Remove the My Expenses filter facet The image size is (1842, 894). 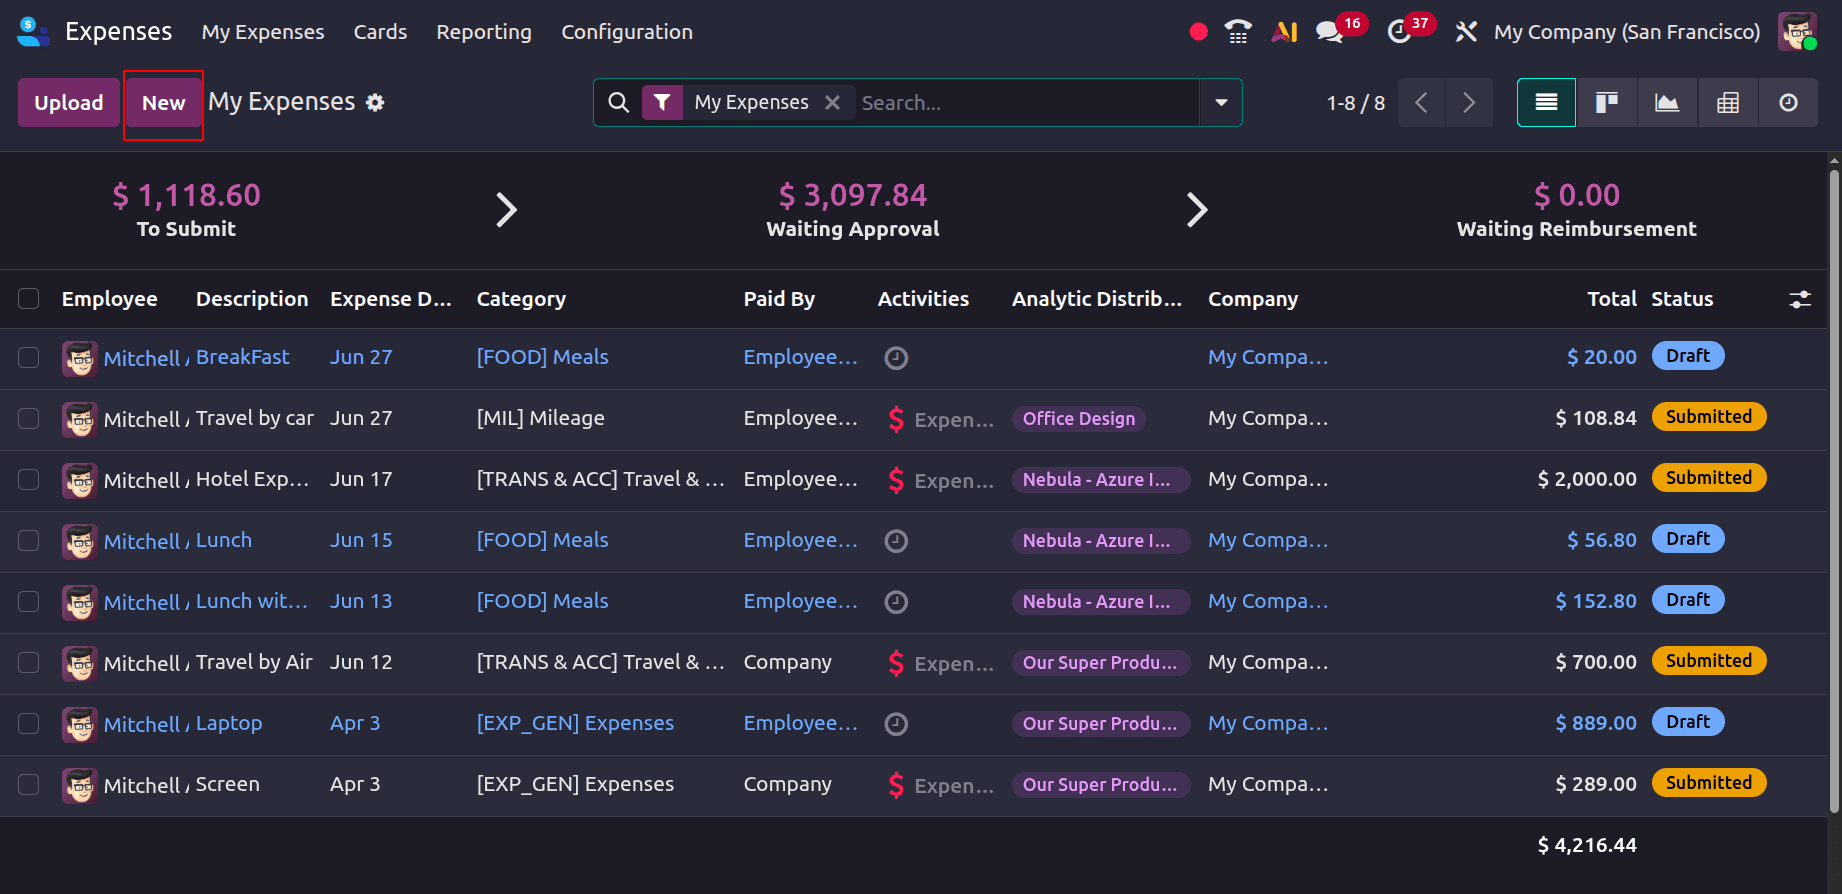tap(832, 103)
